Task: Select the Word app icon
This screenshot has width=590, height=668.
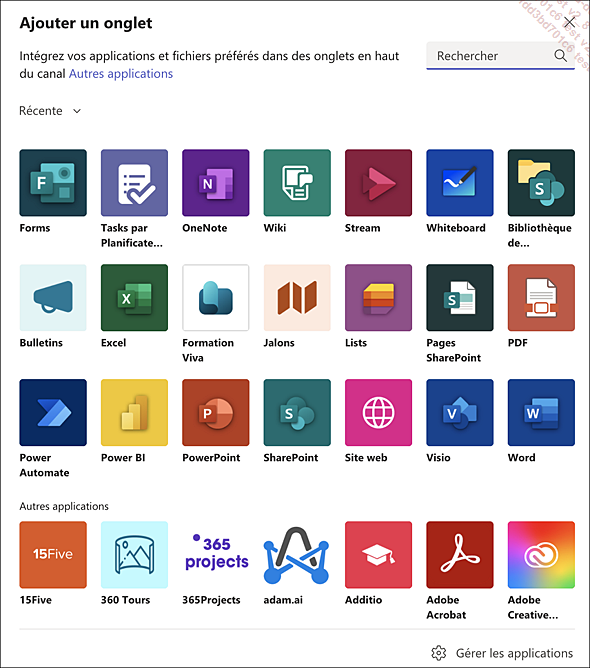Action: tap(541, 413)
